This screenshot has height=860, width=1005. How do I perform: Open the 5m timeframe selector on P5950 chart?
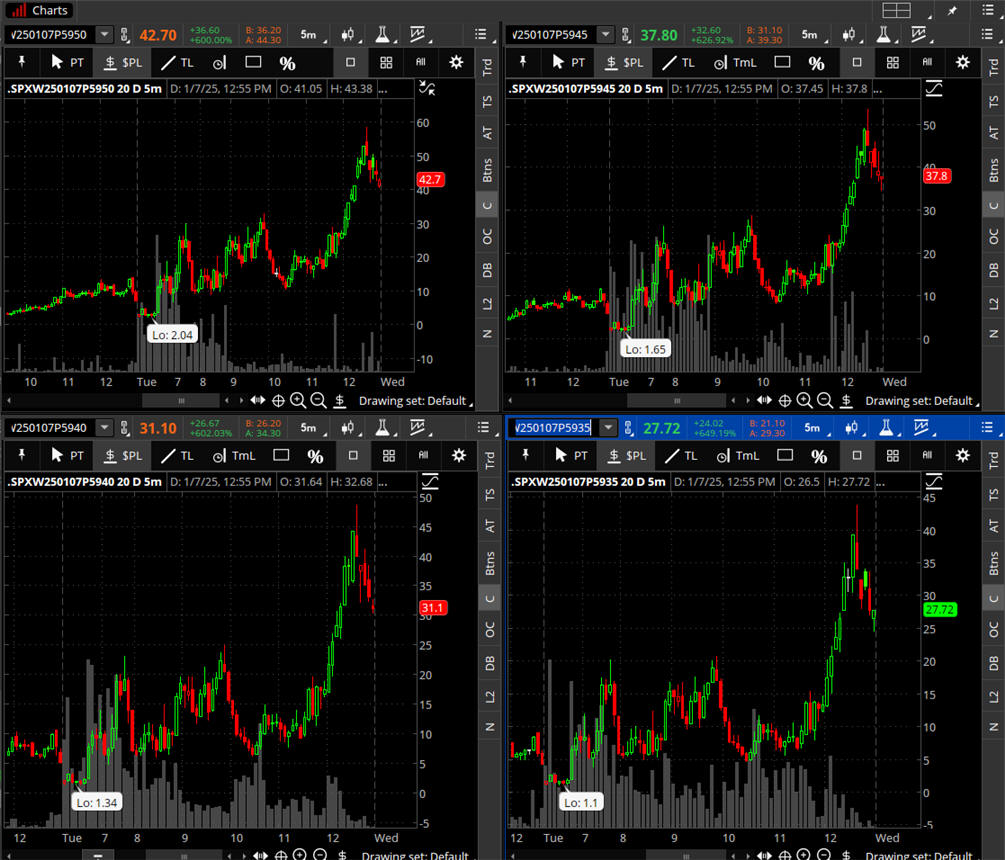(310, 35)
